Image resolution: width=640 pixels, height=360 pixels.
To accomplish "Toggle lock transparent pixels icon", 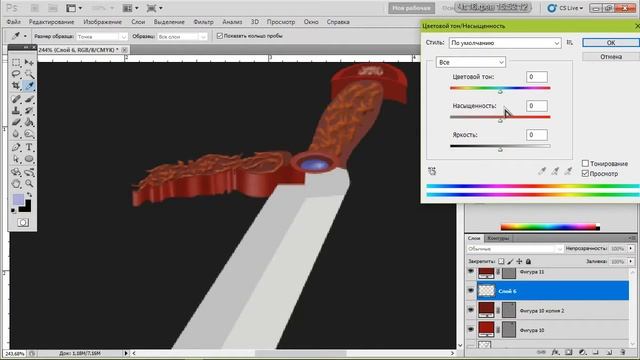I will tap(501, 261).
